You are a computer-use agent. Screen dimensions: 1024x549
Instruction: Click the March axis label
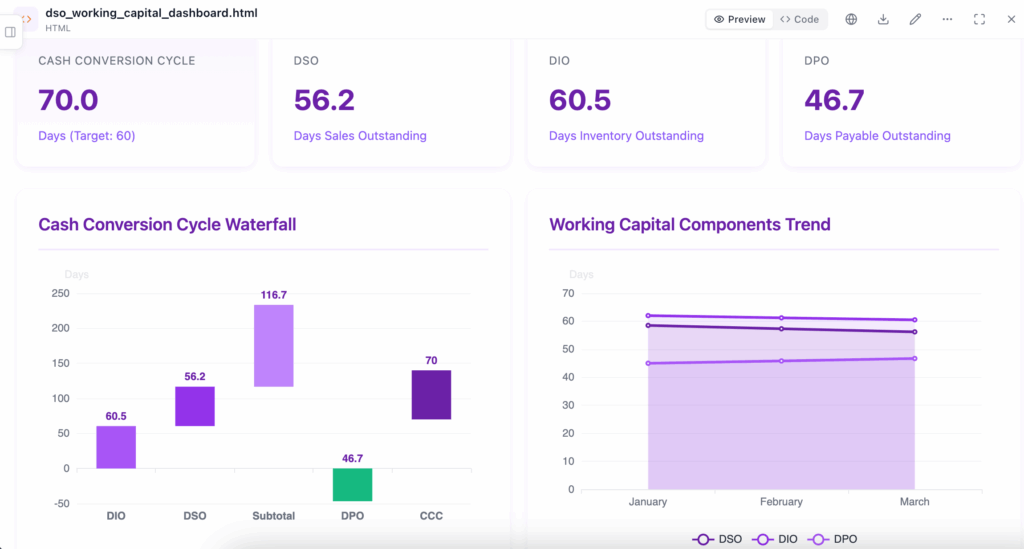914,502
